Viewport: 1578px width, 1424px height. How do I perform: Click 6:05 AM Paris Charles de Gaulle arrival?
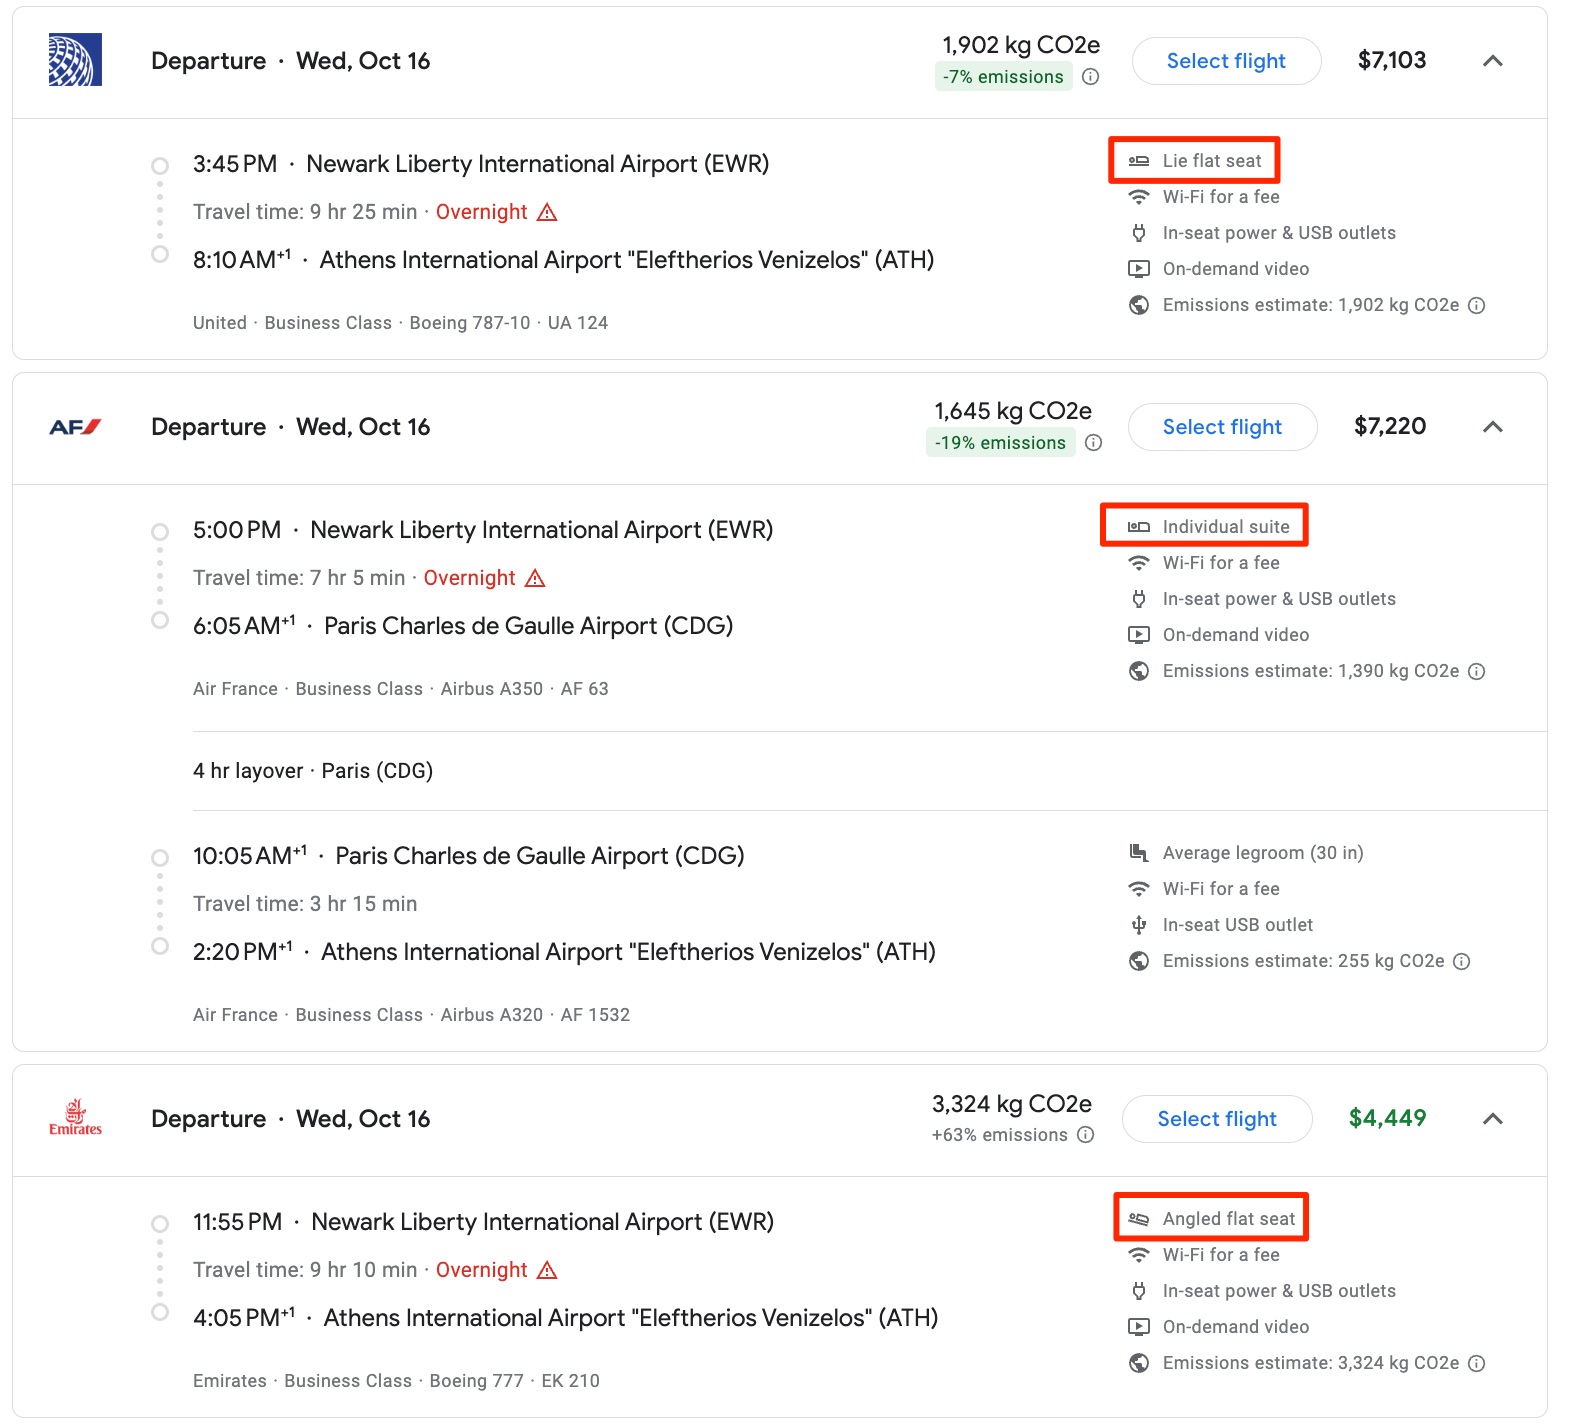pyautogui.click(x=463, y=626)
